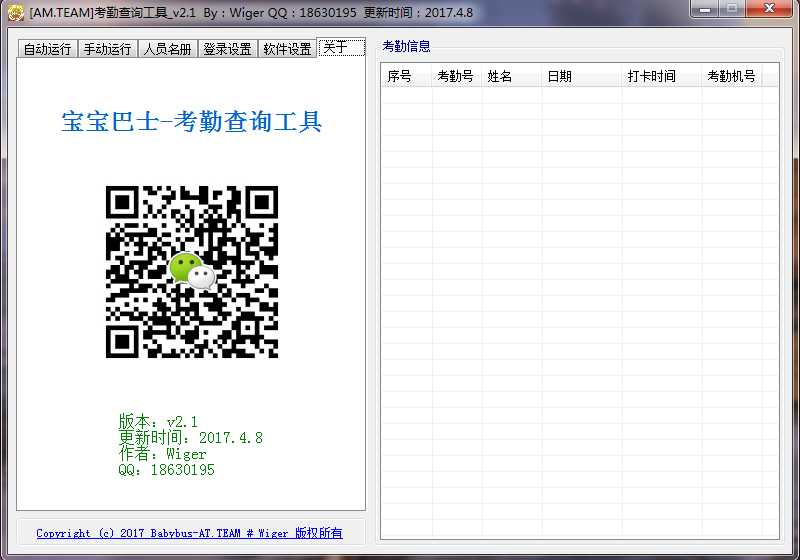Click the 更新时间：2017.4.8 line in the about panel
Screen dimensions: 800x560
pyautogui.click(x=191, y=438)
